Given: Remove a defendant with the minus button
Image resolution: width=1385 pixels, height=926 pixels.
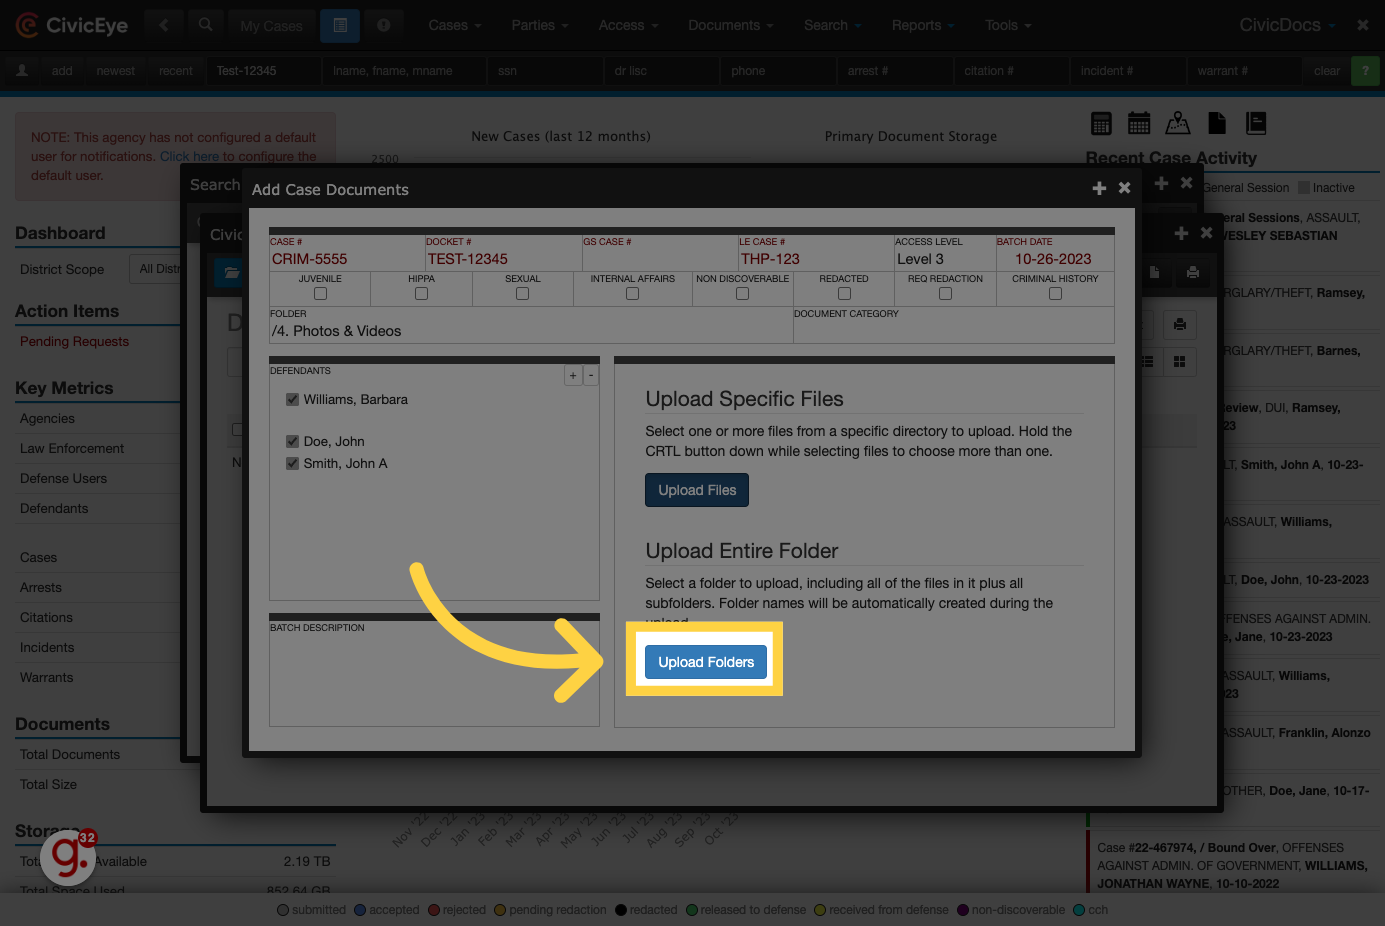Looking at the screenshot, I should [x=591, y=375].
